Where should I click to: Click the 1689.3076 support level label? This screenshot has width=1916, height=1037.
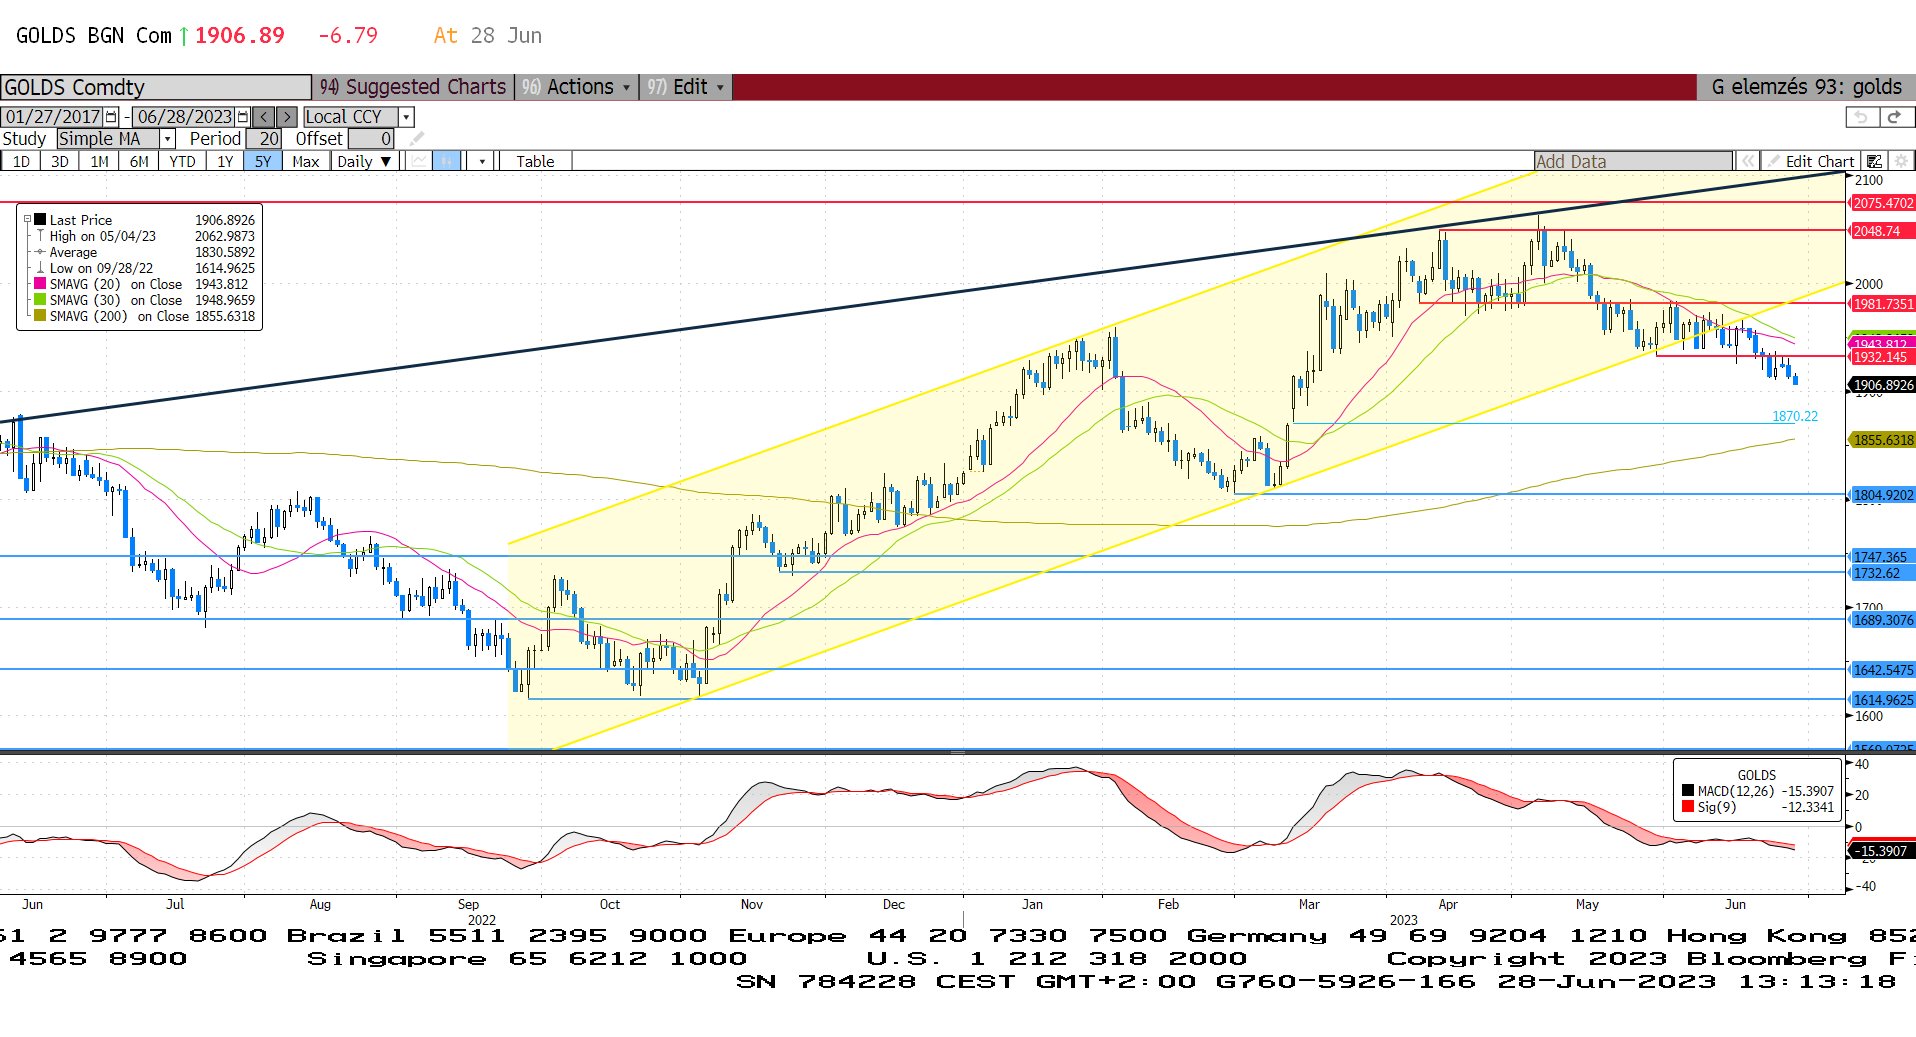(1883, 620)
